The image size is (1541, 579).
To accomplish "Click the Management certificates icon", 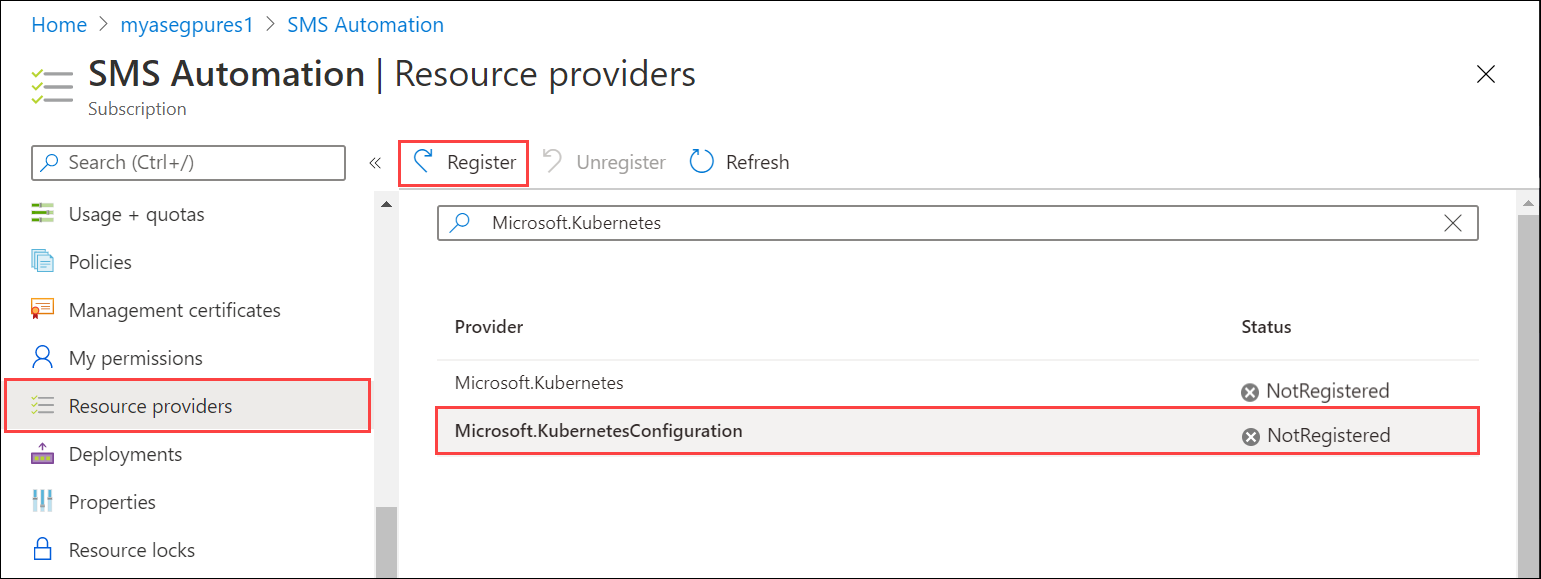I will [x=42, y=310].
